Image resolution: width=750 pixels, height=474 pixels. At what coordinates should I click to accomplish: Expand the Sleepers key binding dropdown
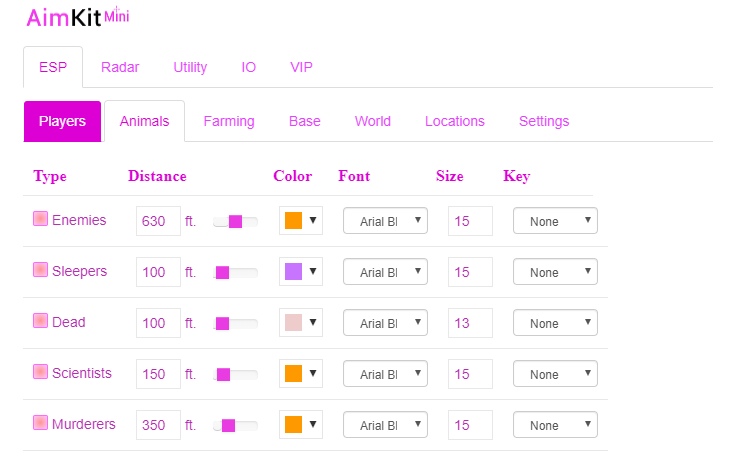coord(555,273)
